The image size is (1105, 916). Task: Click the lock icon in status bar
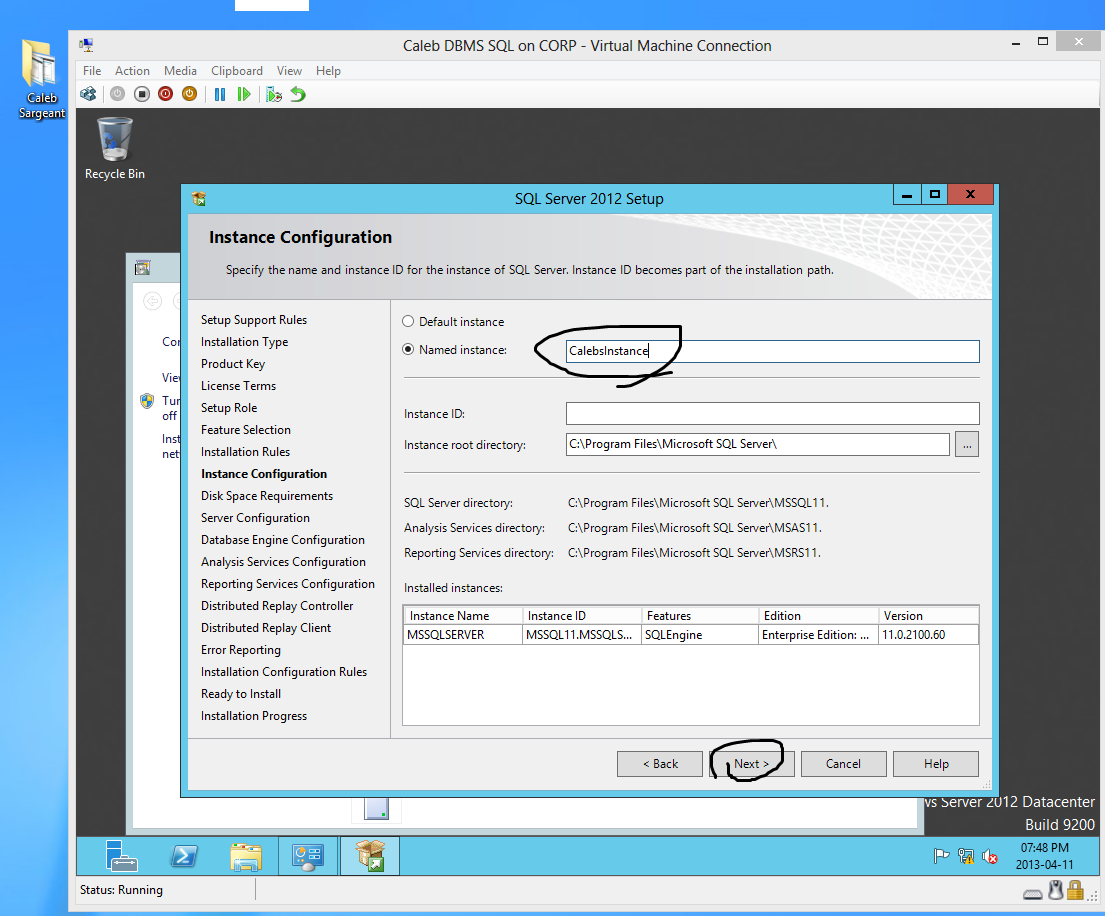click(x=1075, y=890)
